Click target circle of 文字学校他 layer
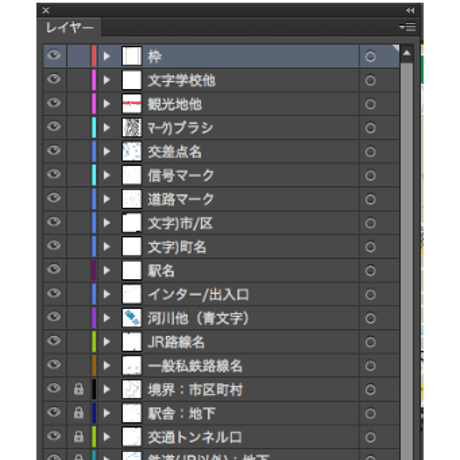The width and height of the screenshot is (460, 460). point(370,80)
